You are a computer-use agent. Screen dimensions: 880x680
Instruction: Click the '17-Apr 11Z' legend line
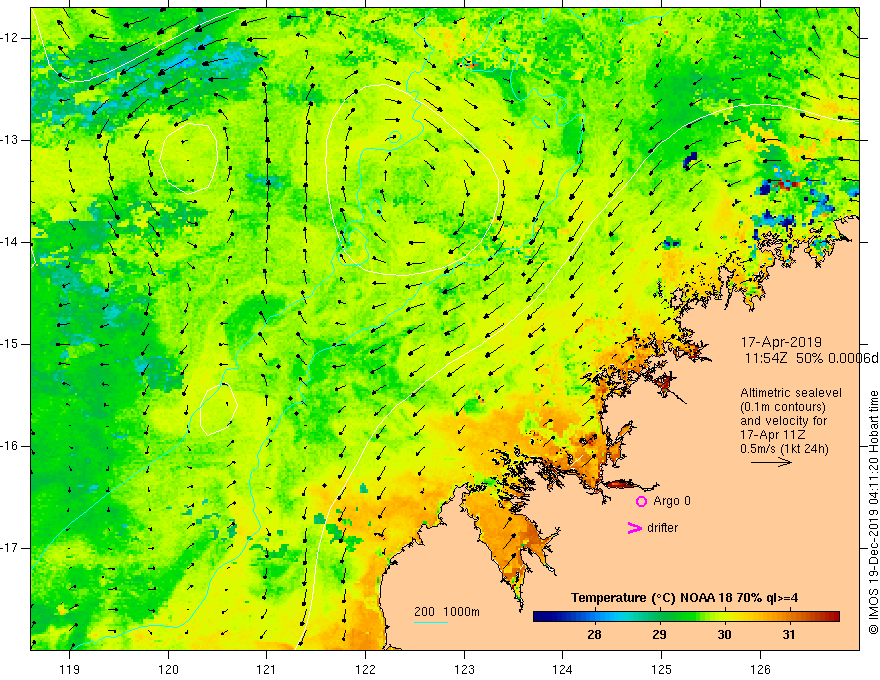(771, 435)
